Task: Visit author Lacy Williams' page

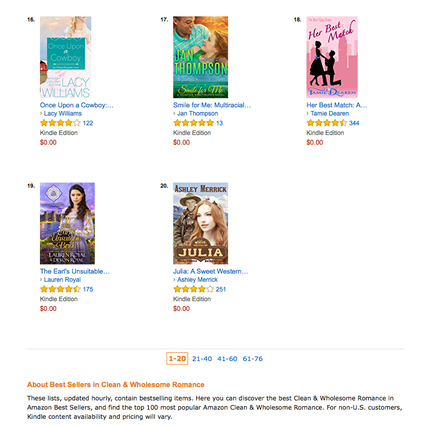Action: point(63,113)
